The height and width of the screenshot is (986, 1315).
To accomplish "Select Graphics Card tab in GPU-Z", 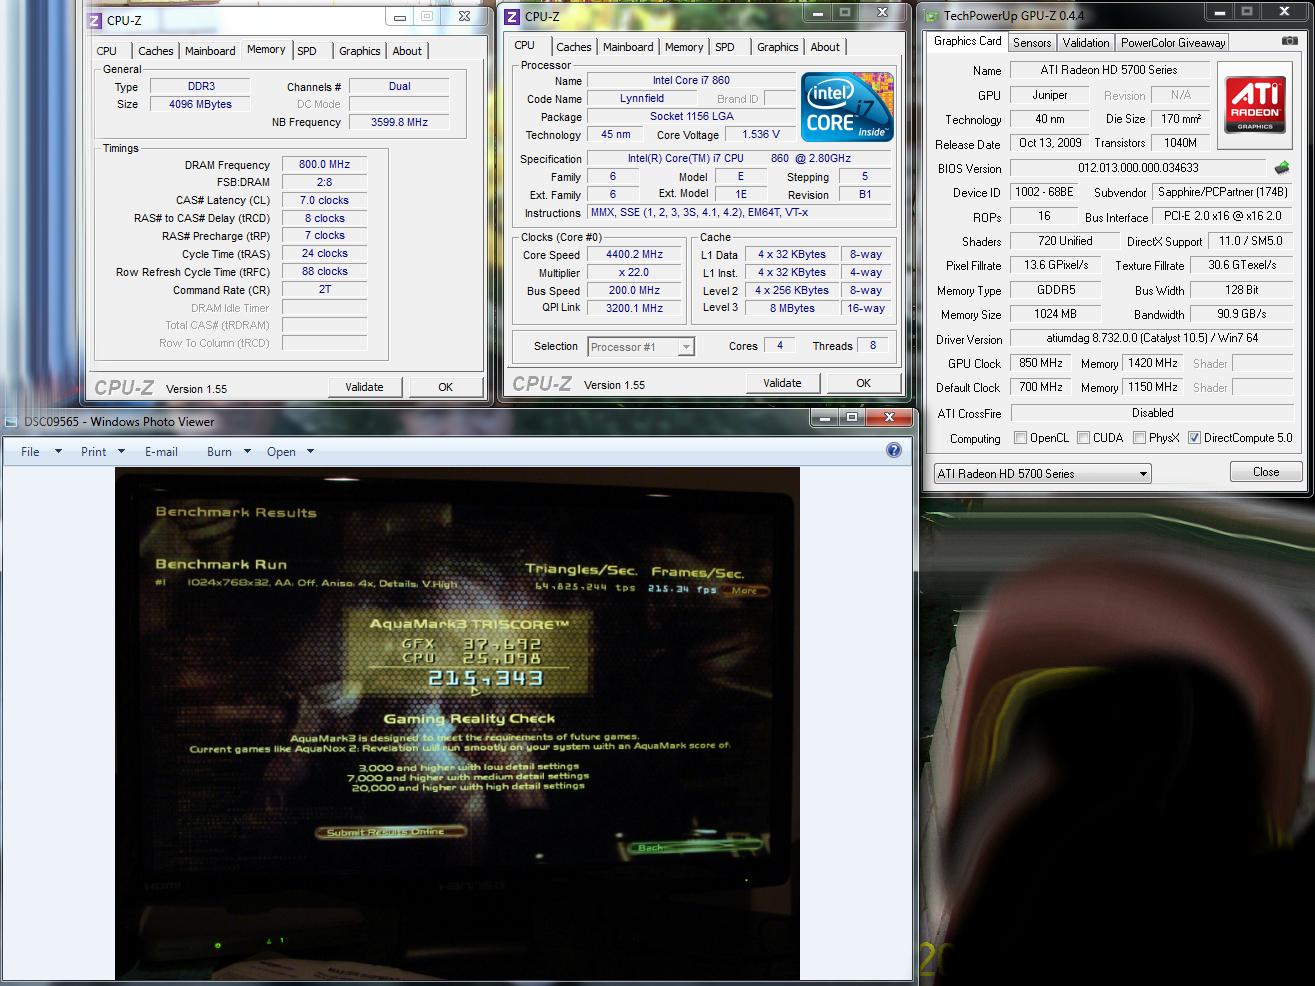I will pos(967,41).
